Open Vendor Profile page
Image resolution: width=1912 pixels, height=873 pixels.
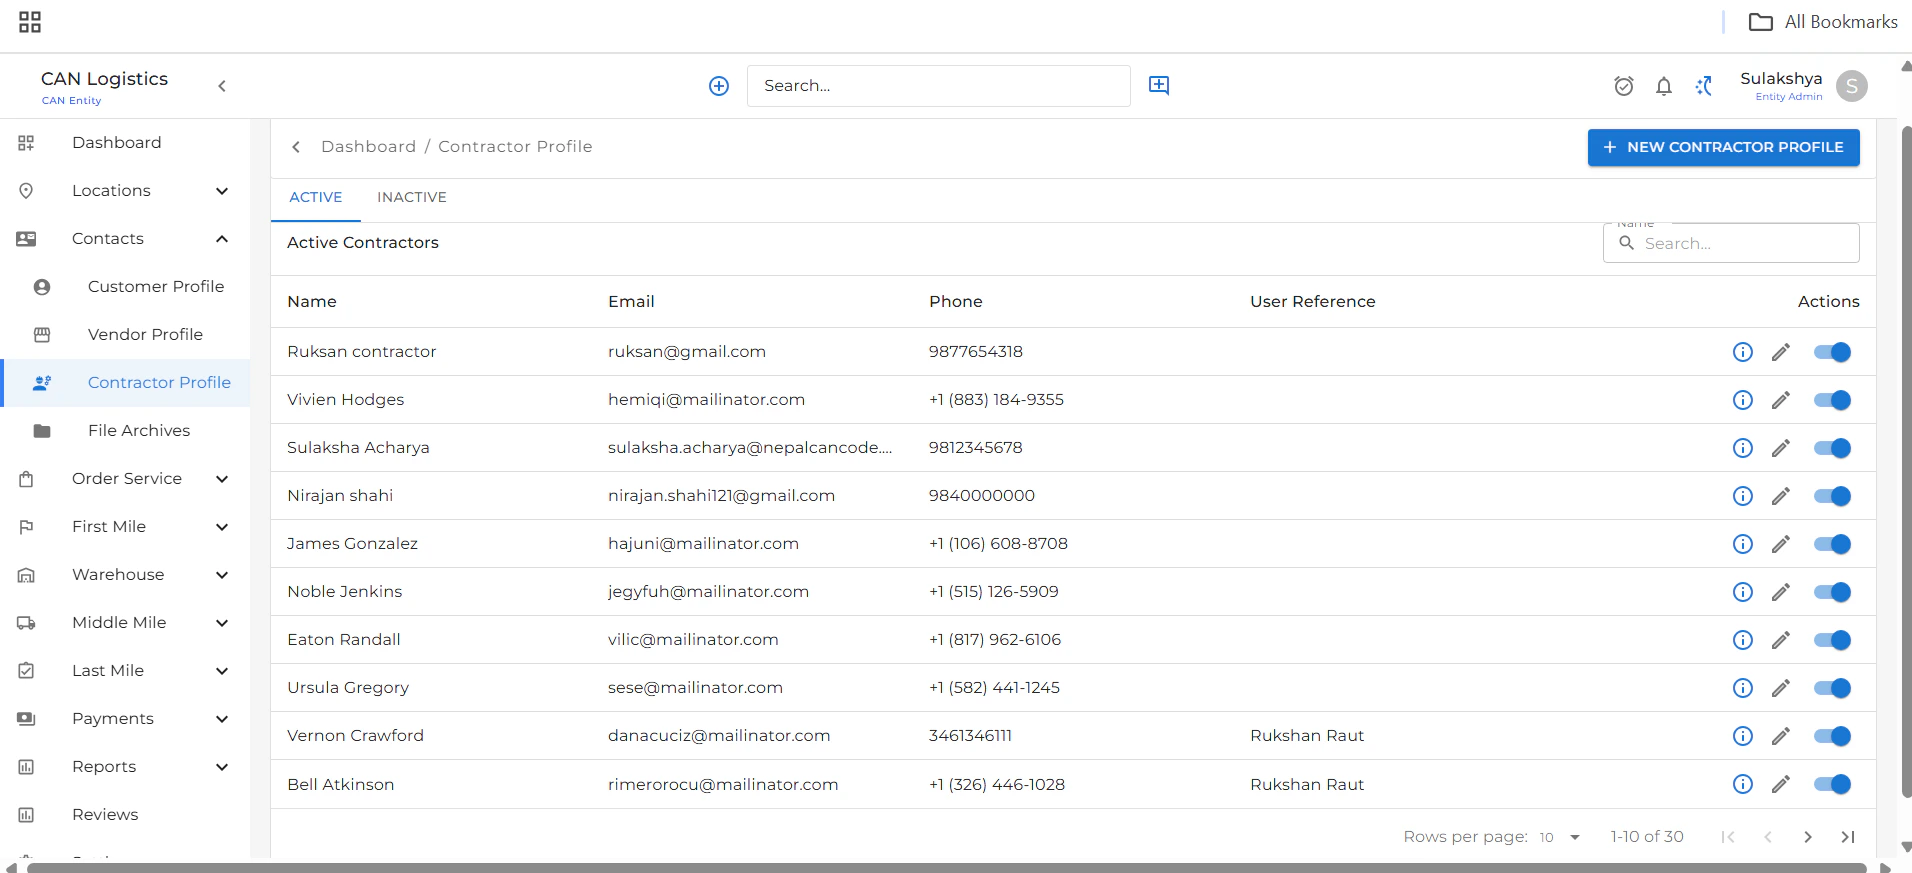point(125,335)
